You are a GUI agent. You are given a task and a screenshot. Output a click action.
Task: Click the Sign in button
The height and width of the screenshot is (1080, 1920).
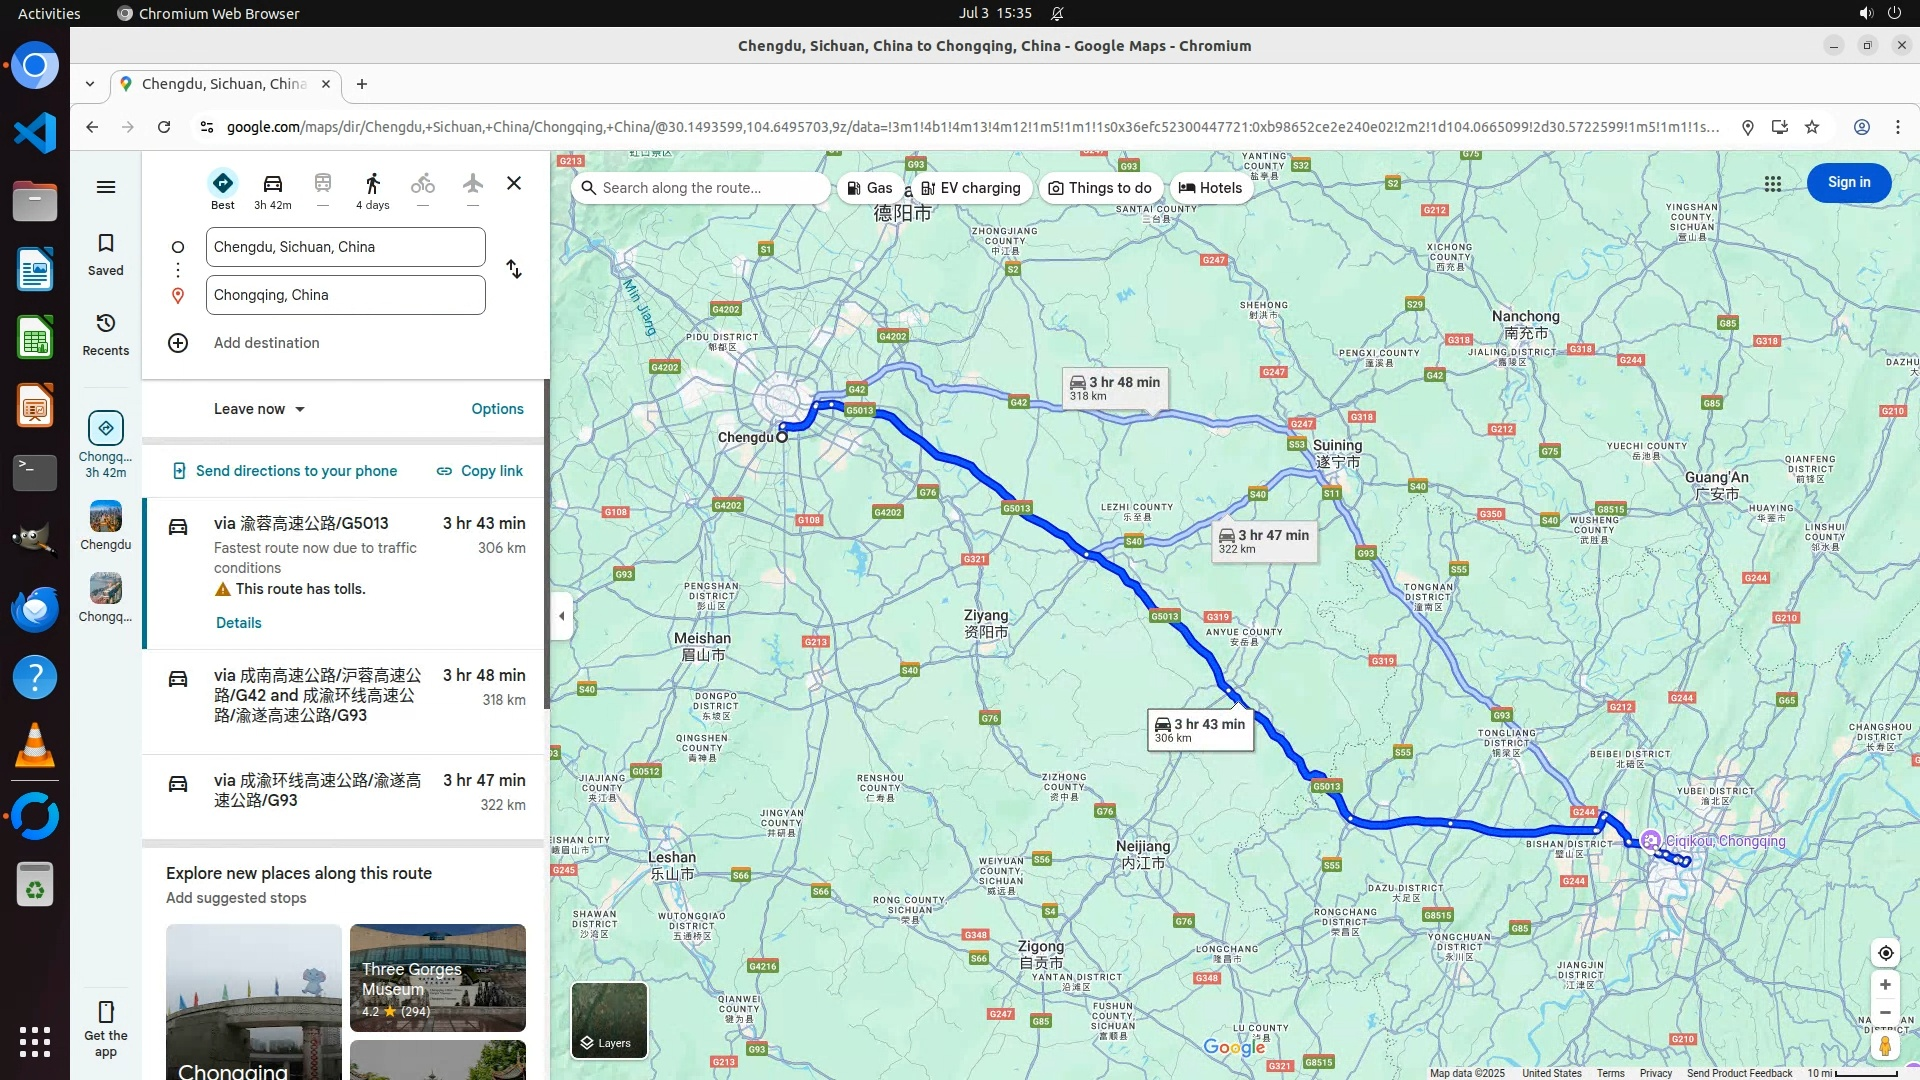pyautogui.click(x=1848, y=183)
